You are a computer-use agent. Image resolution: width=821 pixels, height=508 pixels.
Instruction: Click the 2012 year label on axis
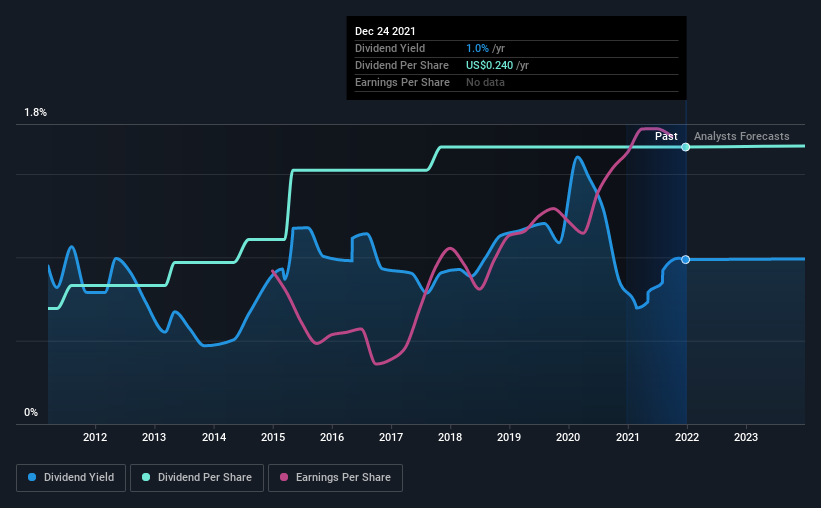click(x=95, y=437)
